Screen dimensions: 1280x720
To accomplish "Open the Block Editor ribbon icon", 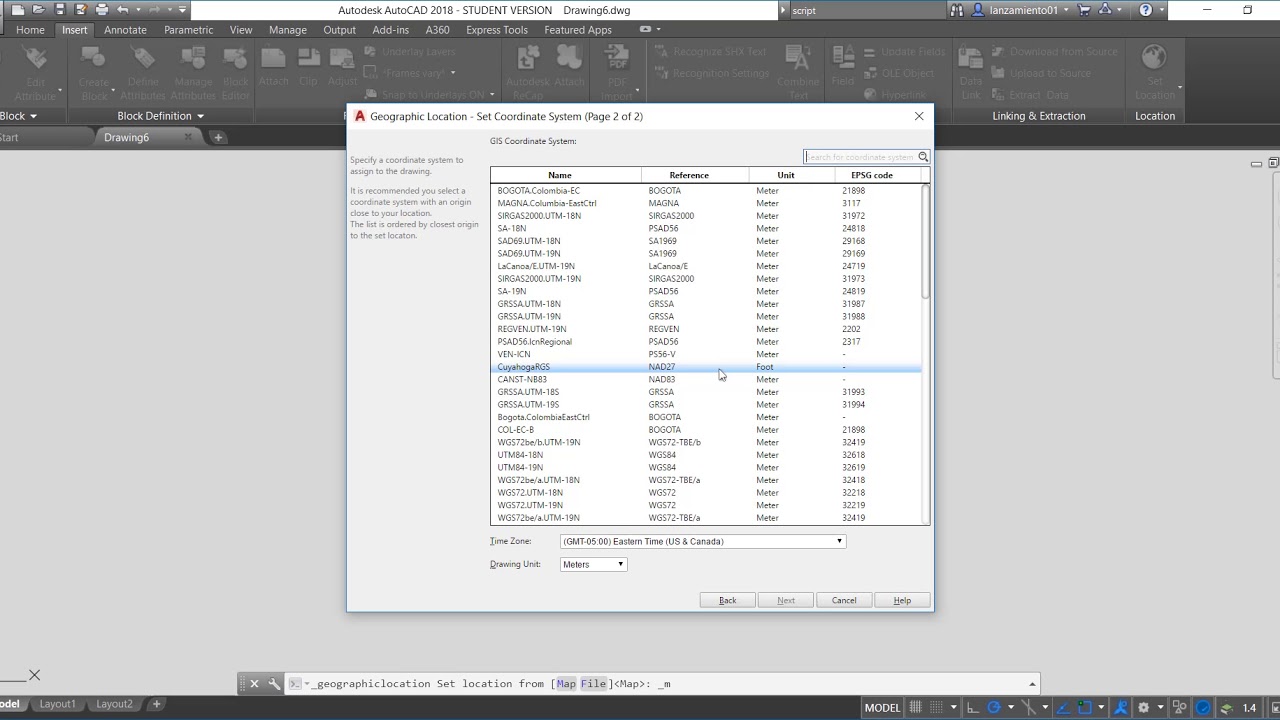I will (x=236, y=59).
